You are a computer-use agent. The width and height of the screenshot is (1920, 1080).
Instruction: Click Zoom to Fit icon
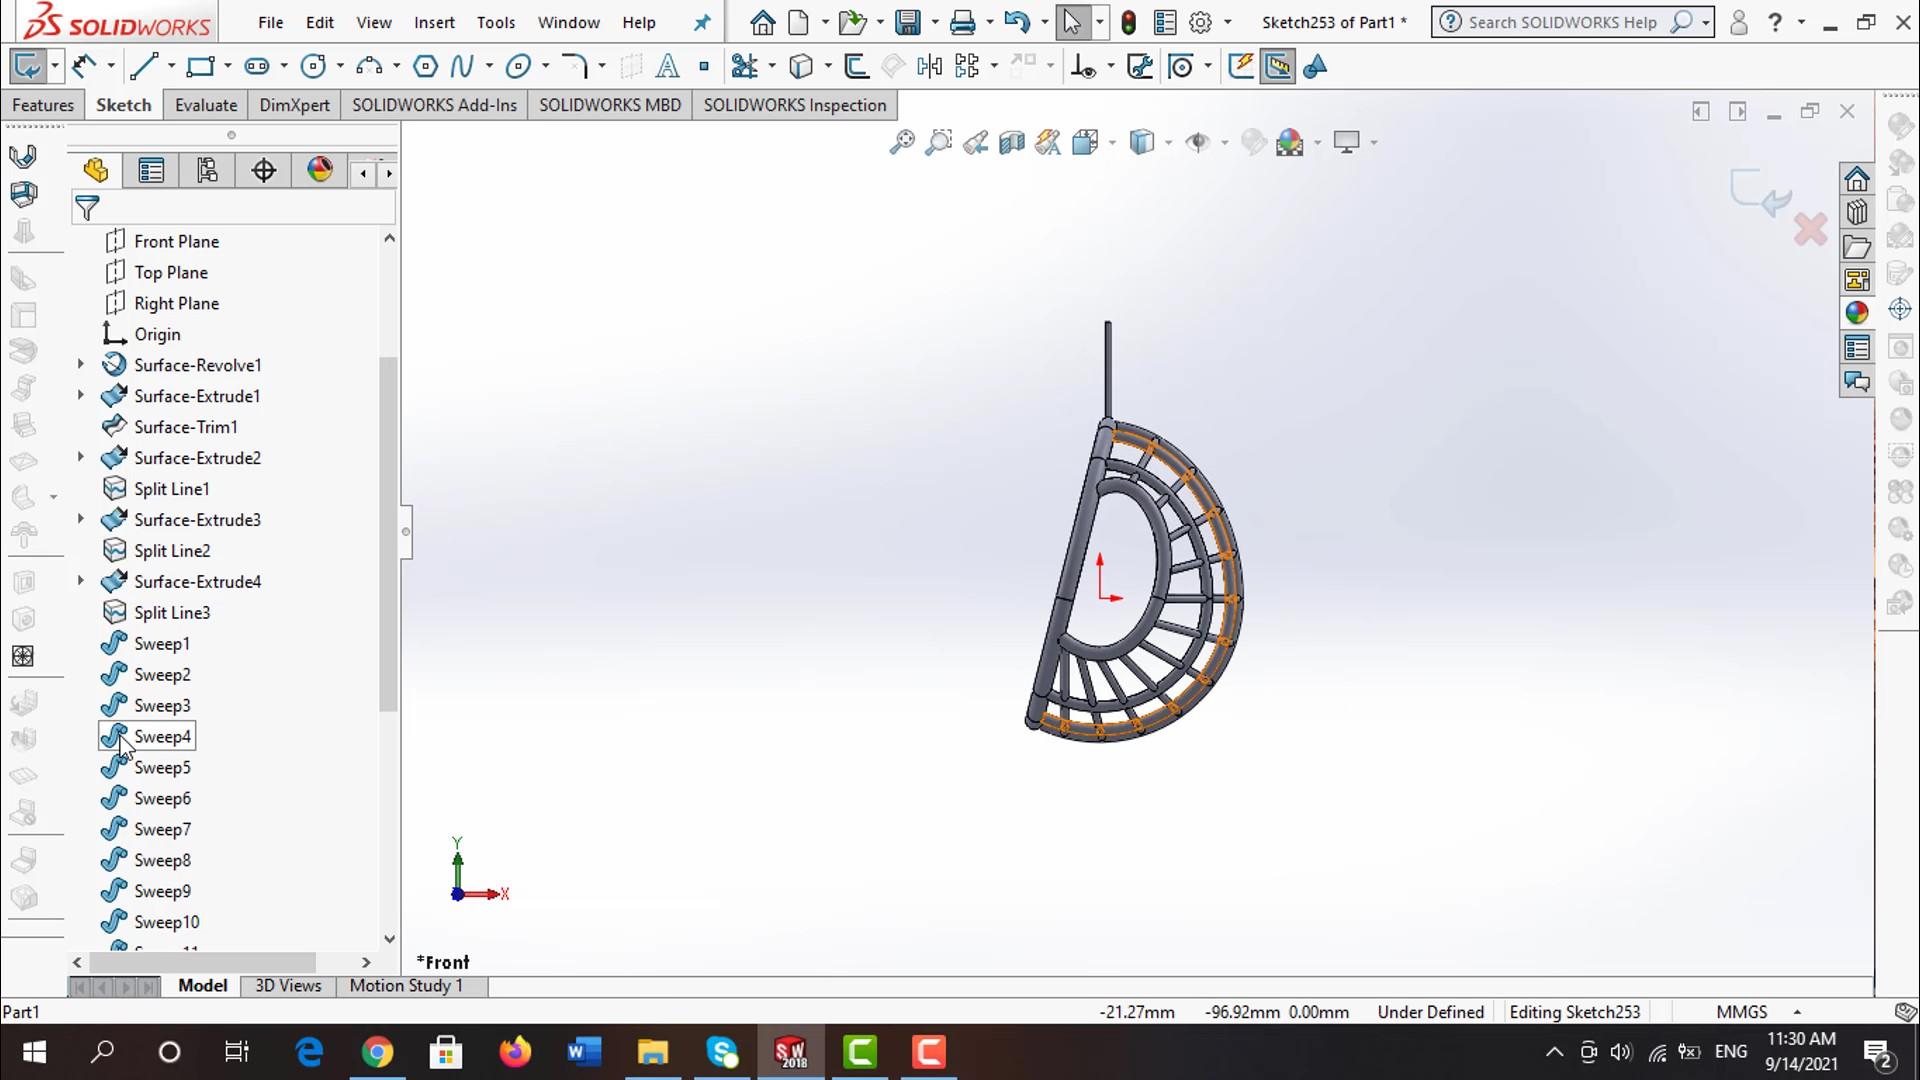click(902, 142)
